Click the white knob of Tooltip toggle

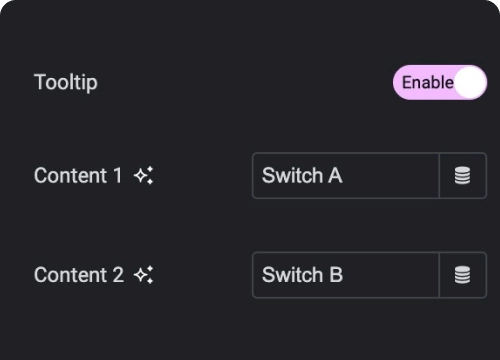(470, 82)
